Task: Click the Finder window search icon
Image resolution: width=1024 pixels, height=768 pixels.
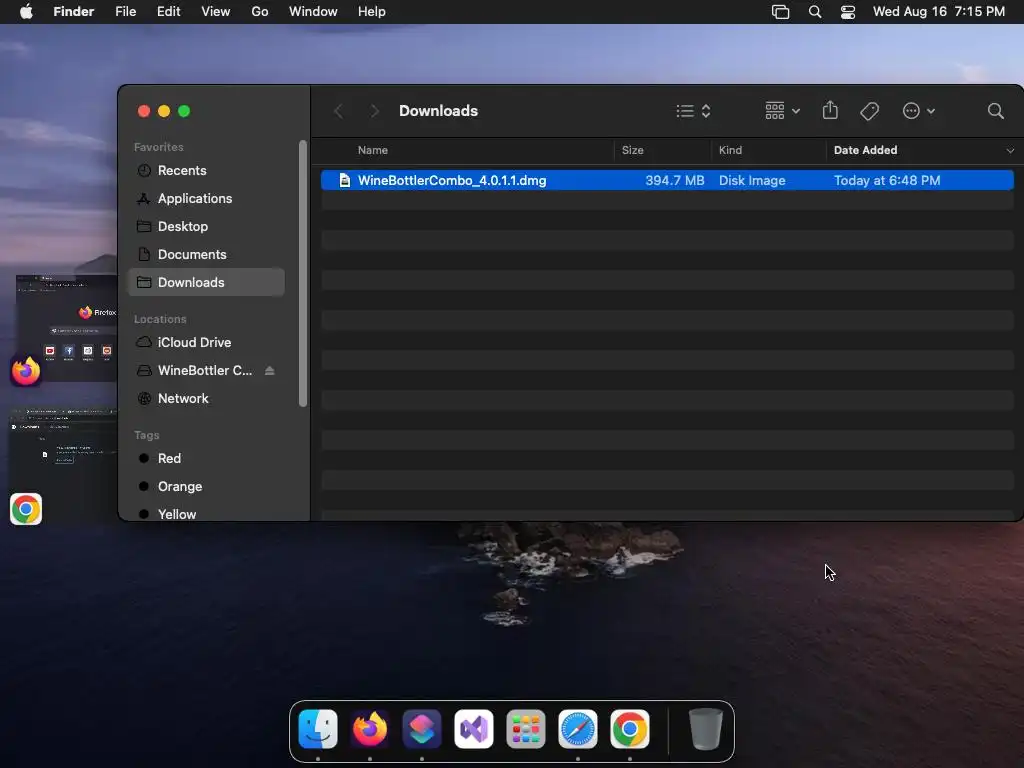Action: (x=995, y=111)
